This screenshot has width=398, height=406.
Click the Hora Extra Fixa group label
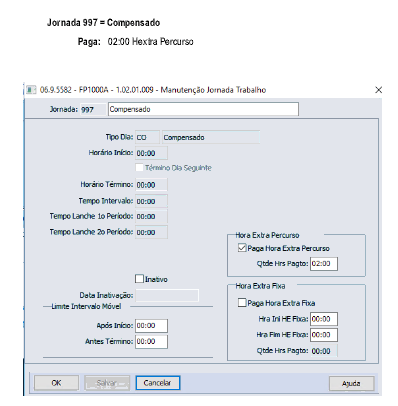pyautogui.click(x=260, y=286)
